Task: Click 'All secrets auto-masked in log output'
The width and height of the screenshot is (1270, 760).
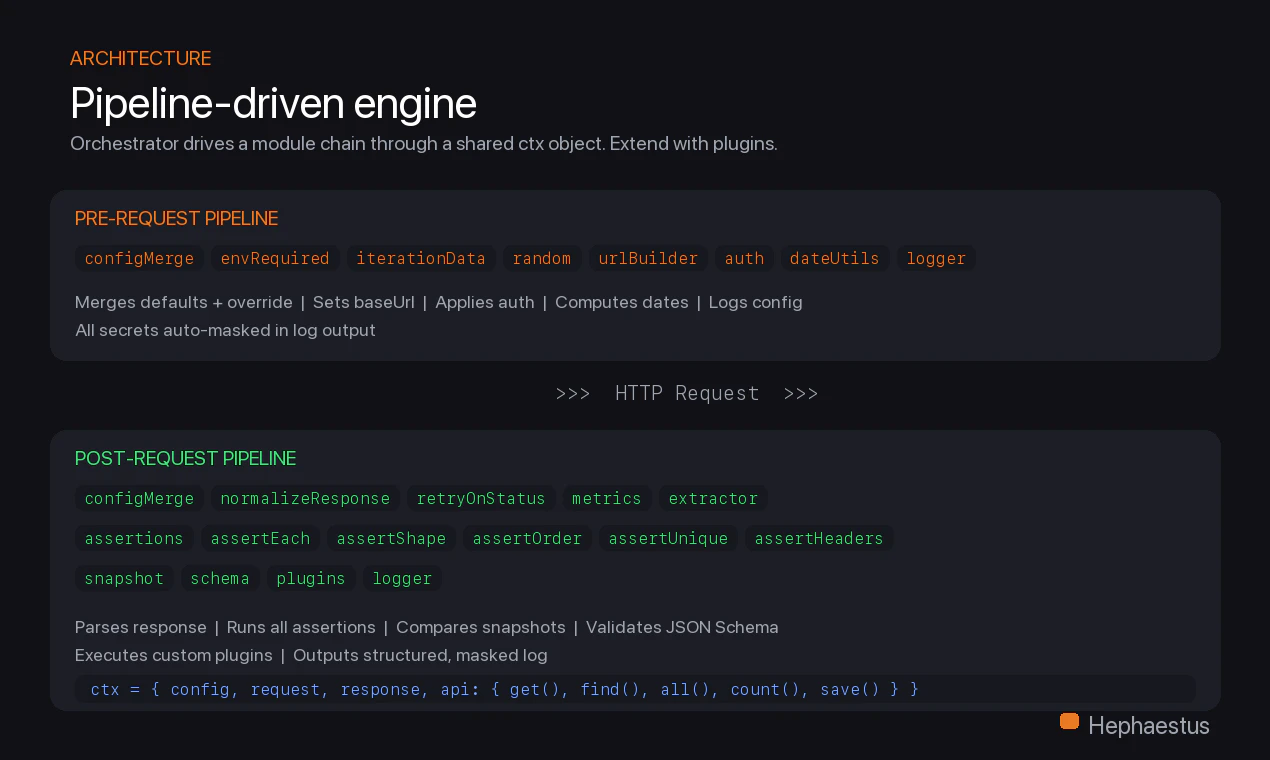Action: pos(226,330)
